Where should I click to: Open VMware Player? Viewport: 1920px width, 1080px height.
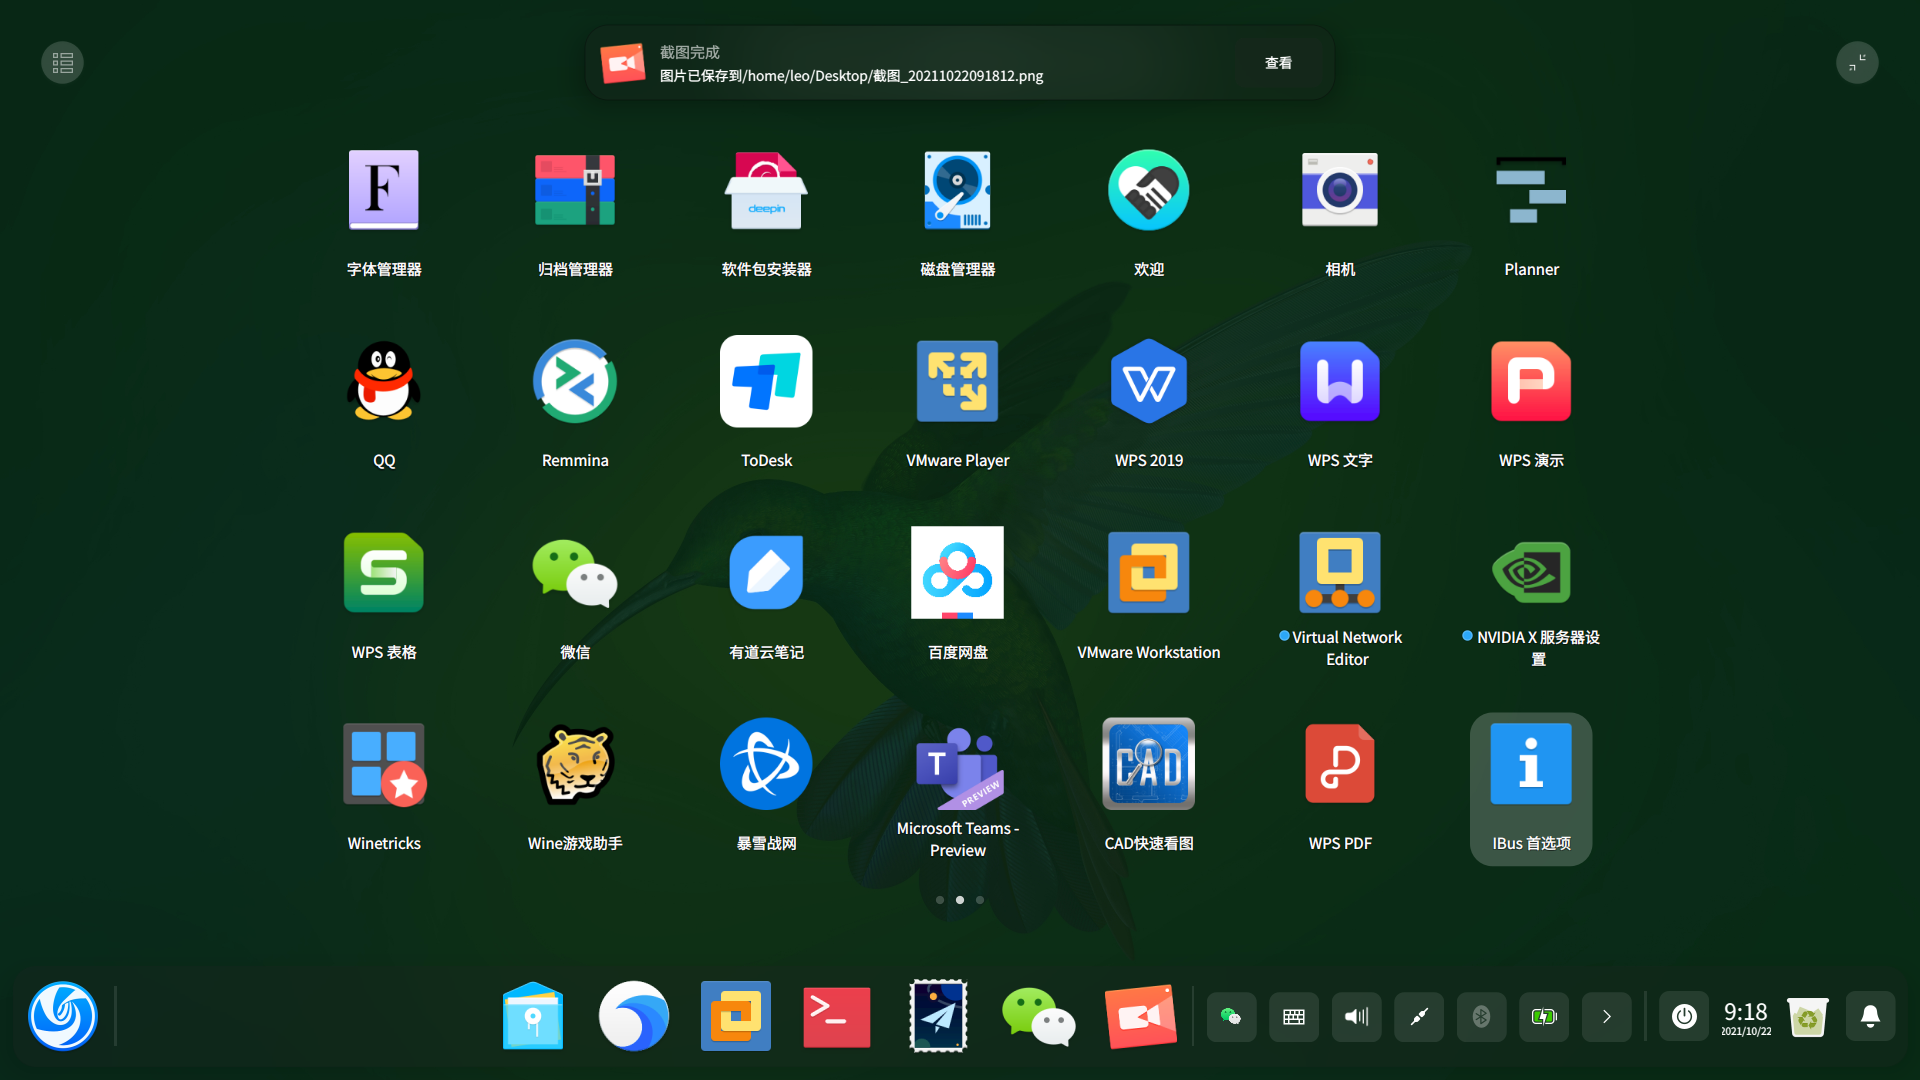click(957, 382)
